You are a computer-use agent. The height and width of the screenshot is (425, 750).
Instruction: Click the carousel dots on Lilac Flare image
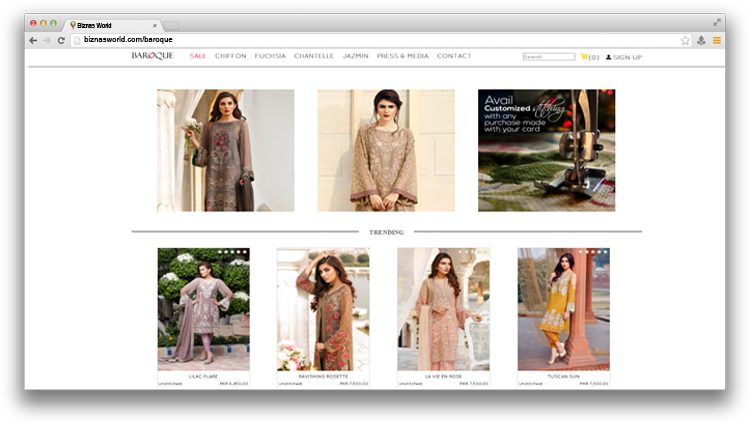pos(232,252)
